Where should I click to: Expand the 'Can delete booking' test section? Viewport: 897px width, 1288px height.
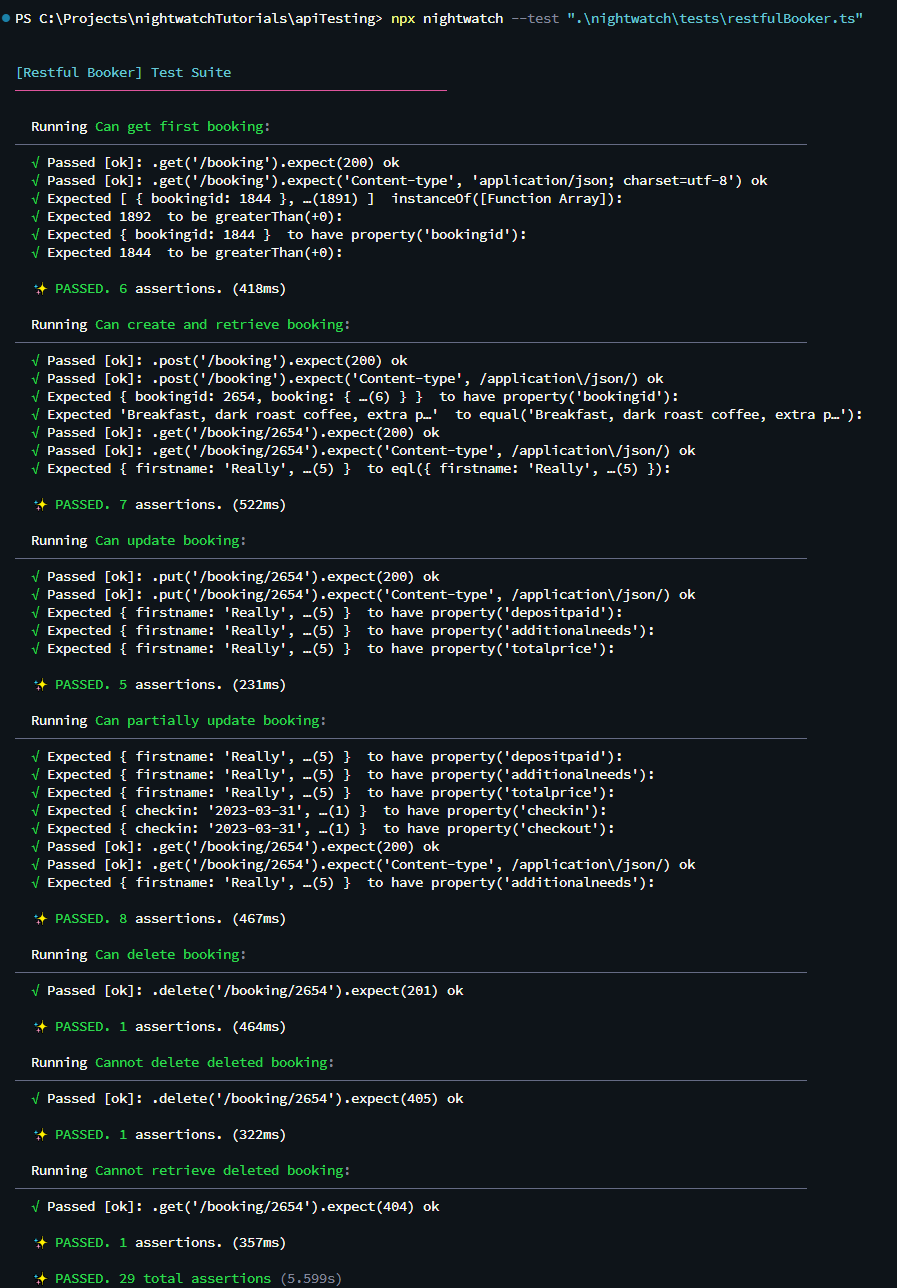(170, 954)
